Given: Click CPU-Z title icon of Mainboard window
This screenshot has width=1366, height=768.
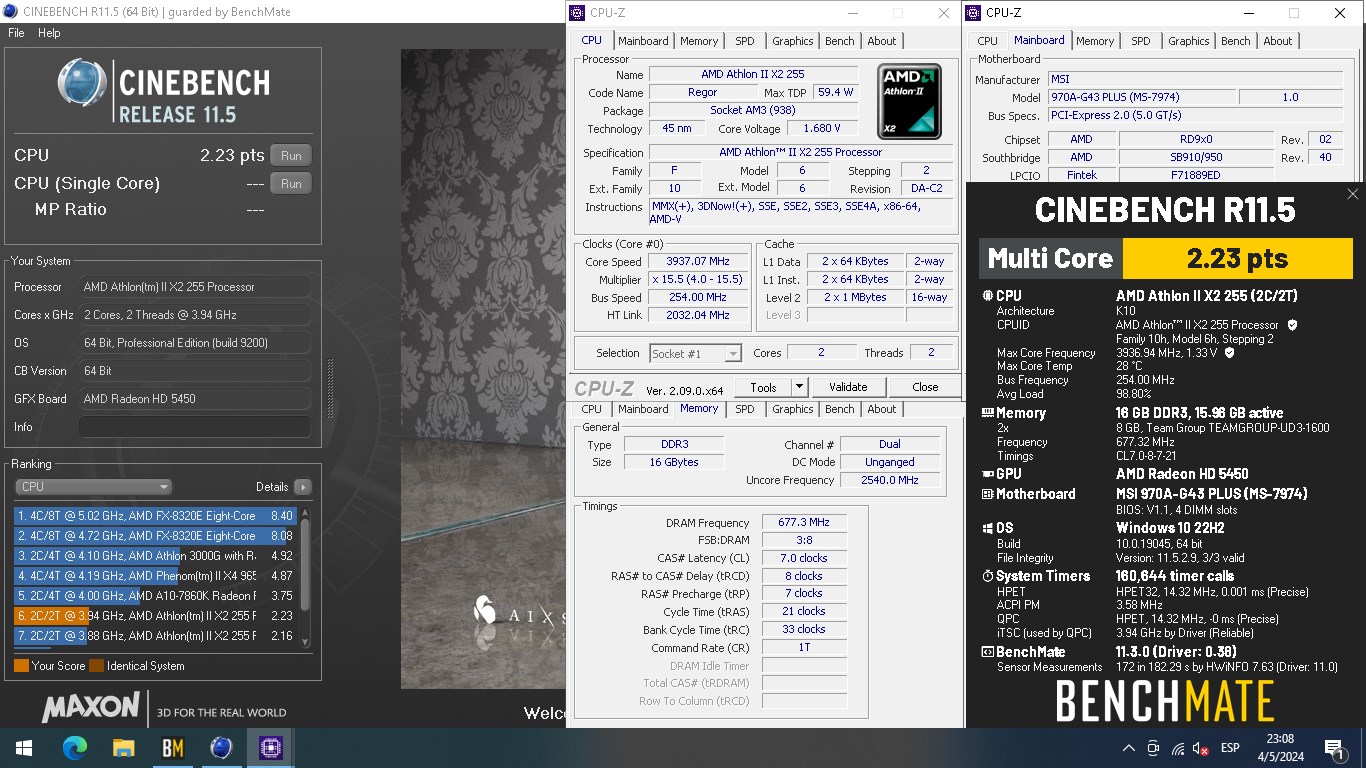Looking at the screenshot, I should 974,13.
